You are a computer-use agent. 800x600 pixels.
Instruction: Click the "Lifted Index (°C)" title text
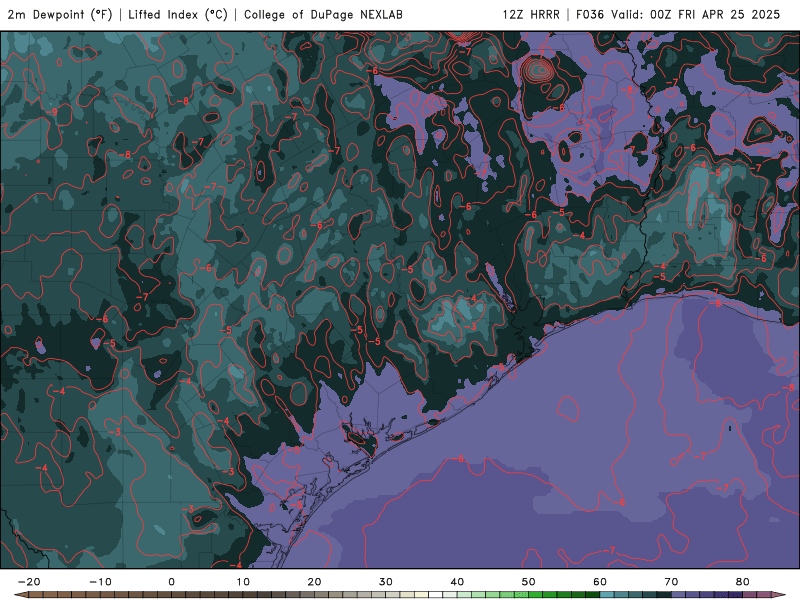(x=178, y=15)
